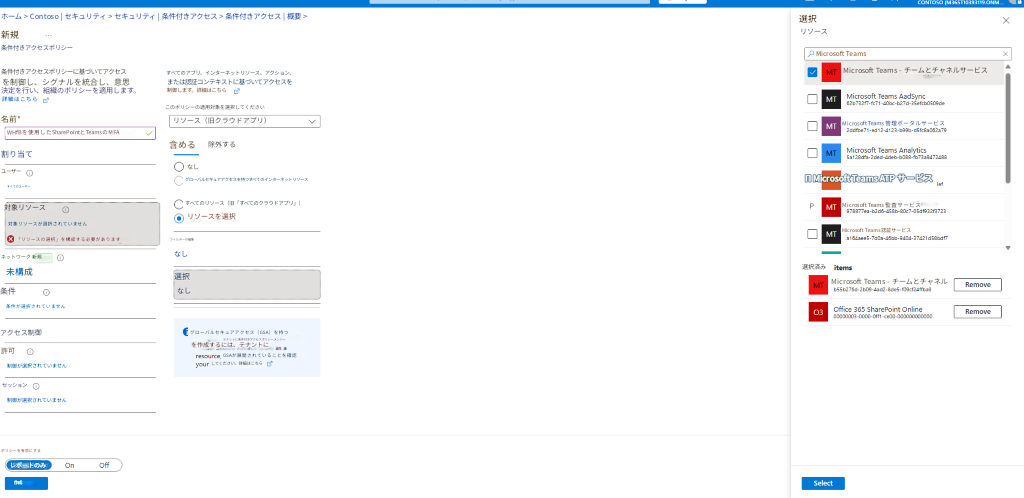Select the すべてのリソース radio option
Screen dimensions: 1024x498
(179, 204)
